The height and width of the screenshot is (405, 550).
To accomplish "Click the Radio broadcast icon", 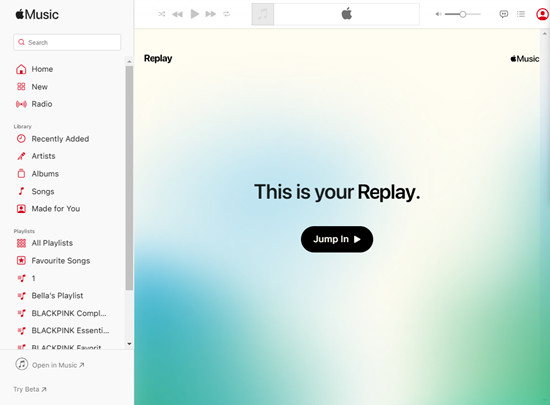I will pos(21,104).
